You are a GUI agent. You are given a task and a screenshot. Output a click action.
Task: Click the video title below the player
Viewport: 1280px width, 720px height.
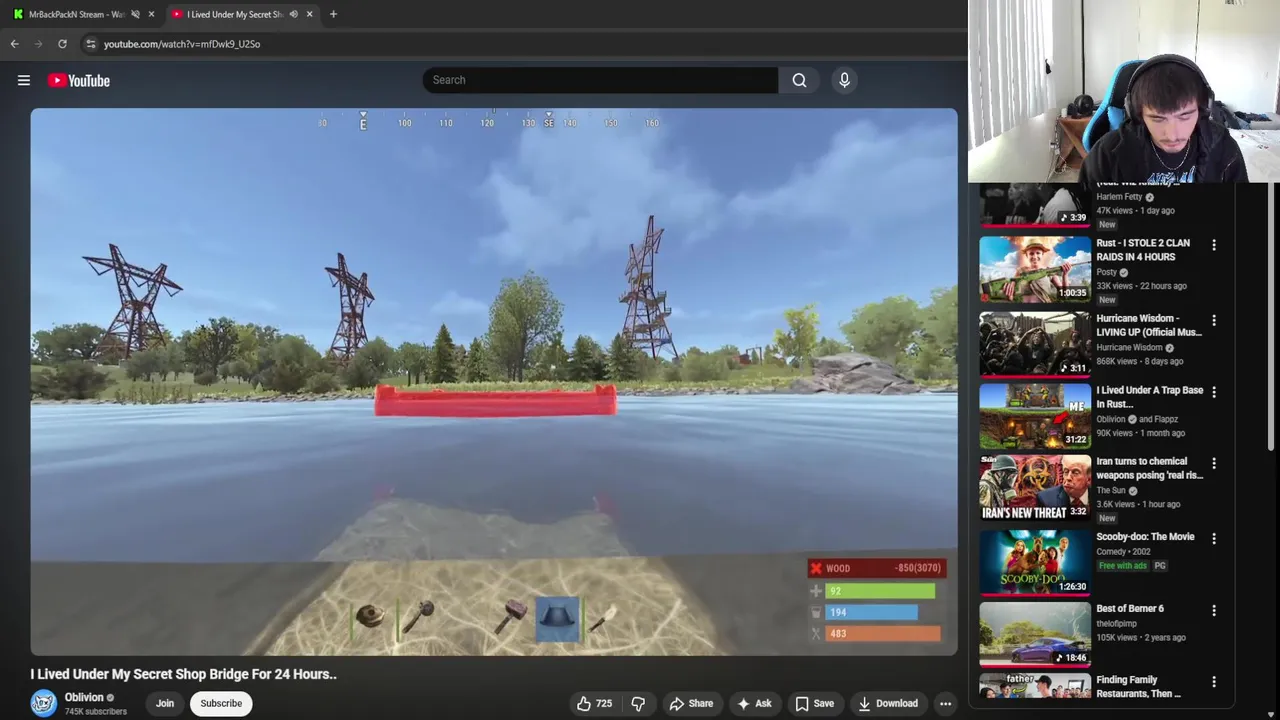[x=183, y=674]
